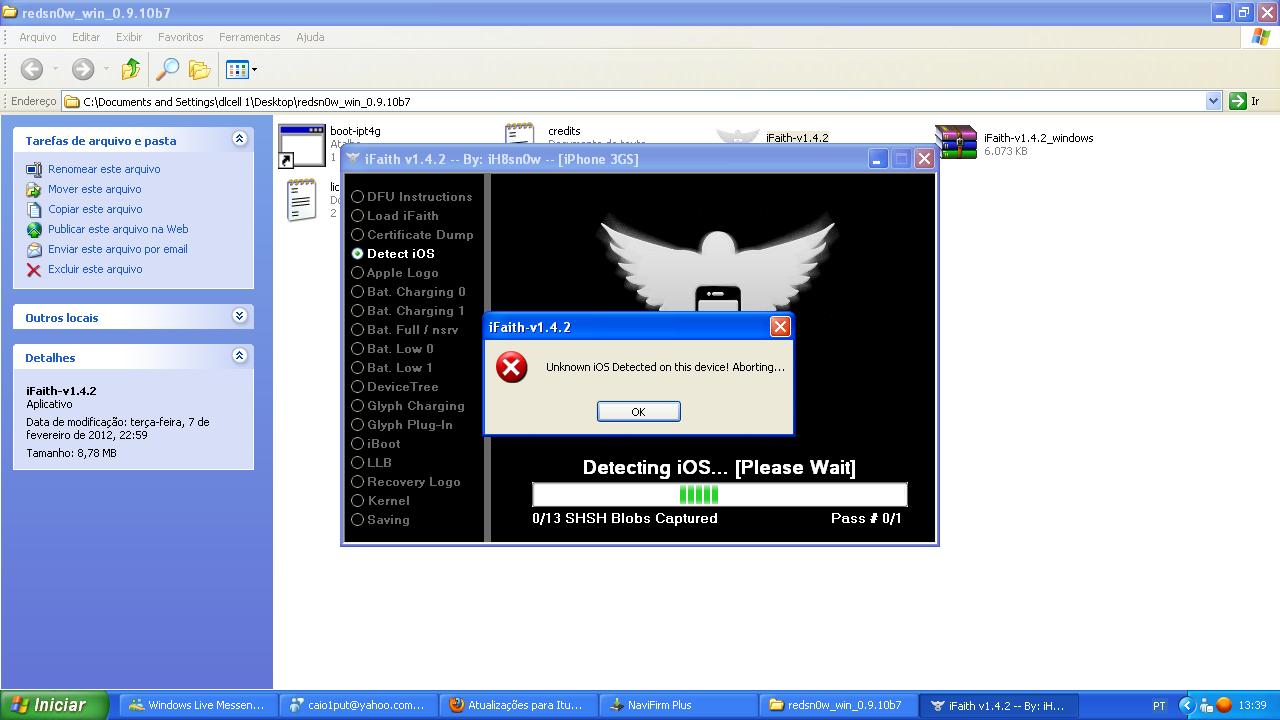Click the Iniciar start button
Screen dimensions: 1280x720
[53, 705]
